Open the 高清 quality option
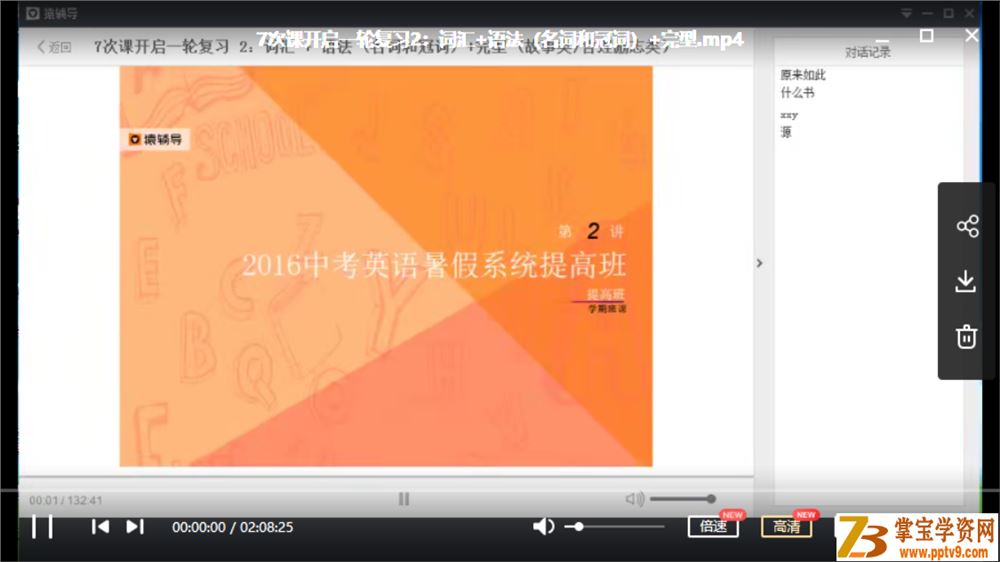Screen dimensions: 1000x562 (786, 527)
